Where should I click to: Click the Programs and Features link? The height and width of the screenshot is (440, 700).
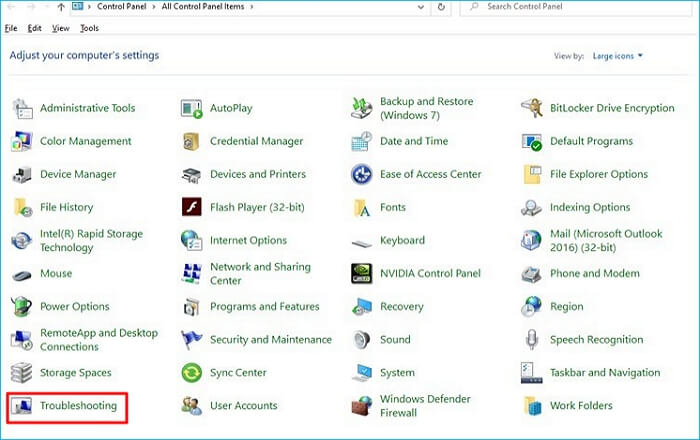click(264, 307)
